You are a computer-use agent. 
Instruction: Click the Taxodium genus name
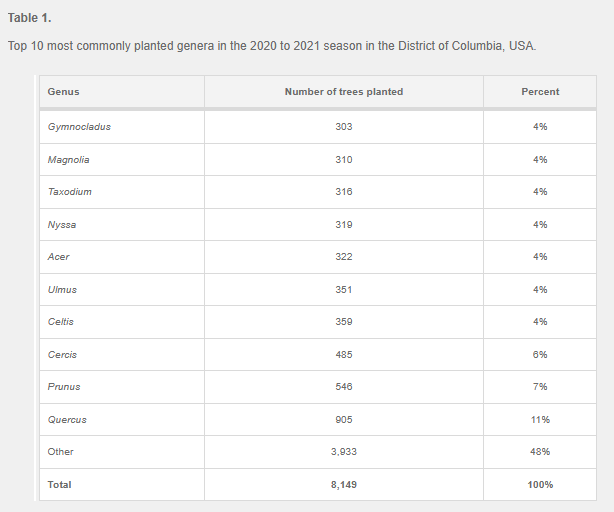point(70,192)
